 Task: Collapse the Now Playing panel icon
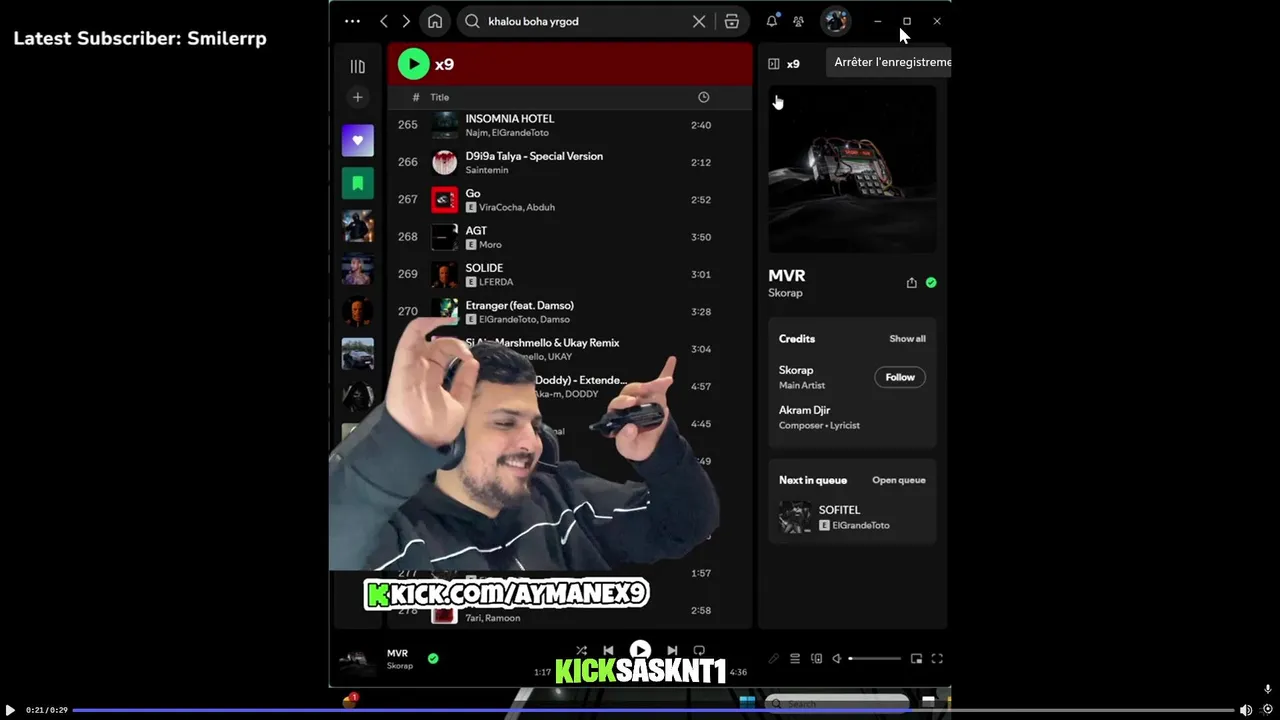[x=773, y=64]
